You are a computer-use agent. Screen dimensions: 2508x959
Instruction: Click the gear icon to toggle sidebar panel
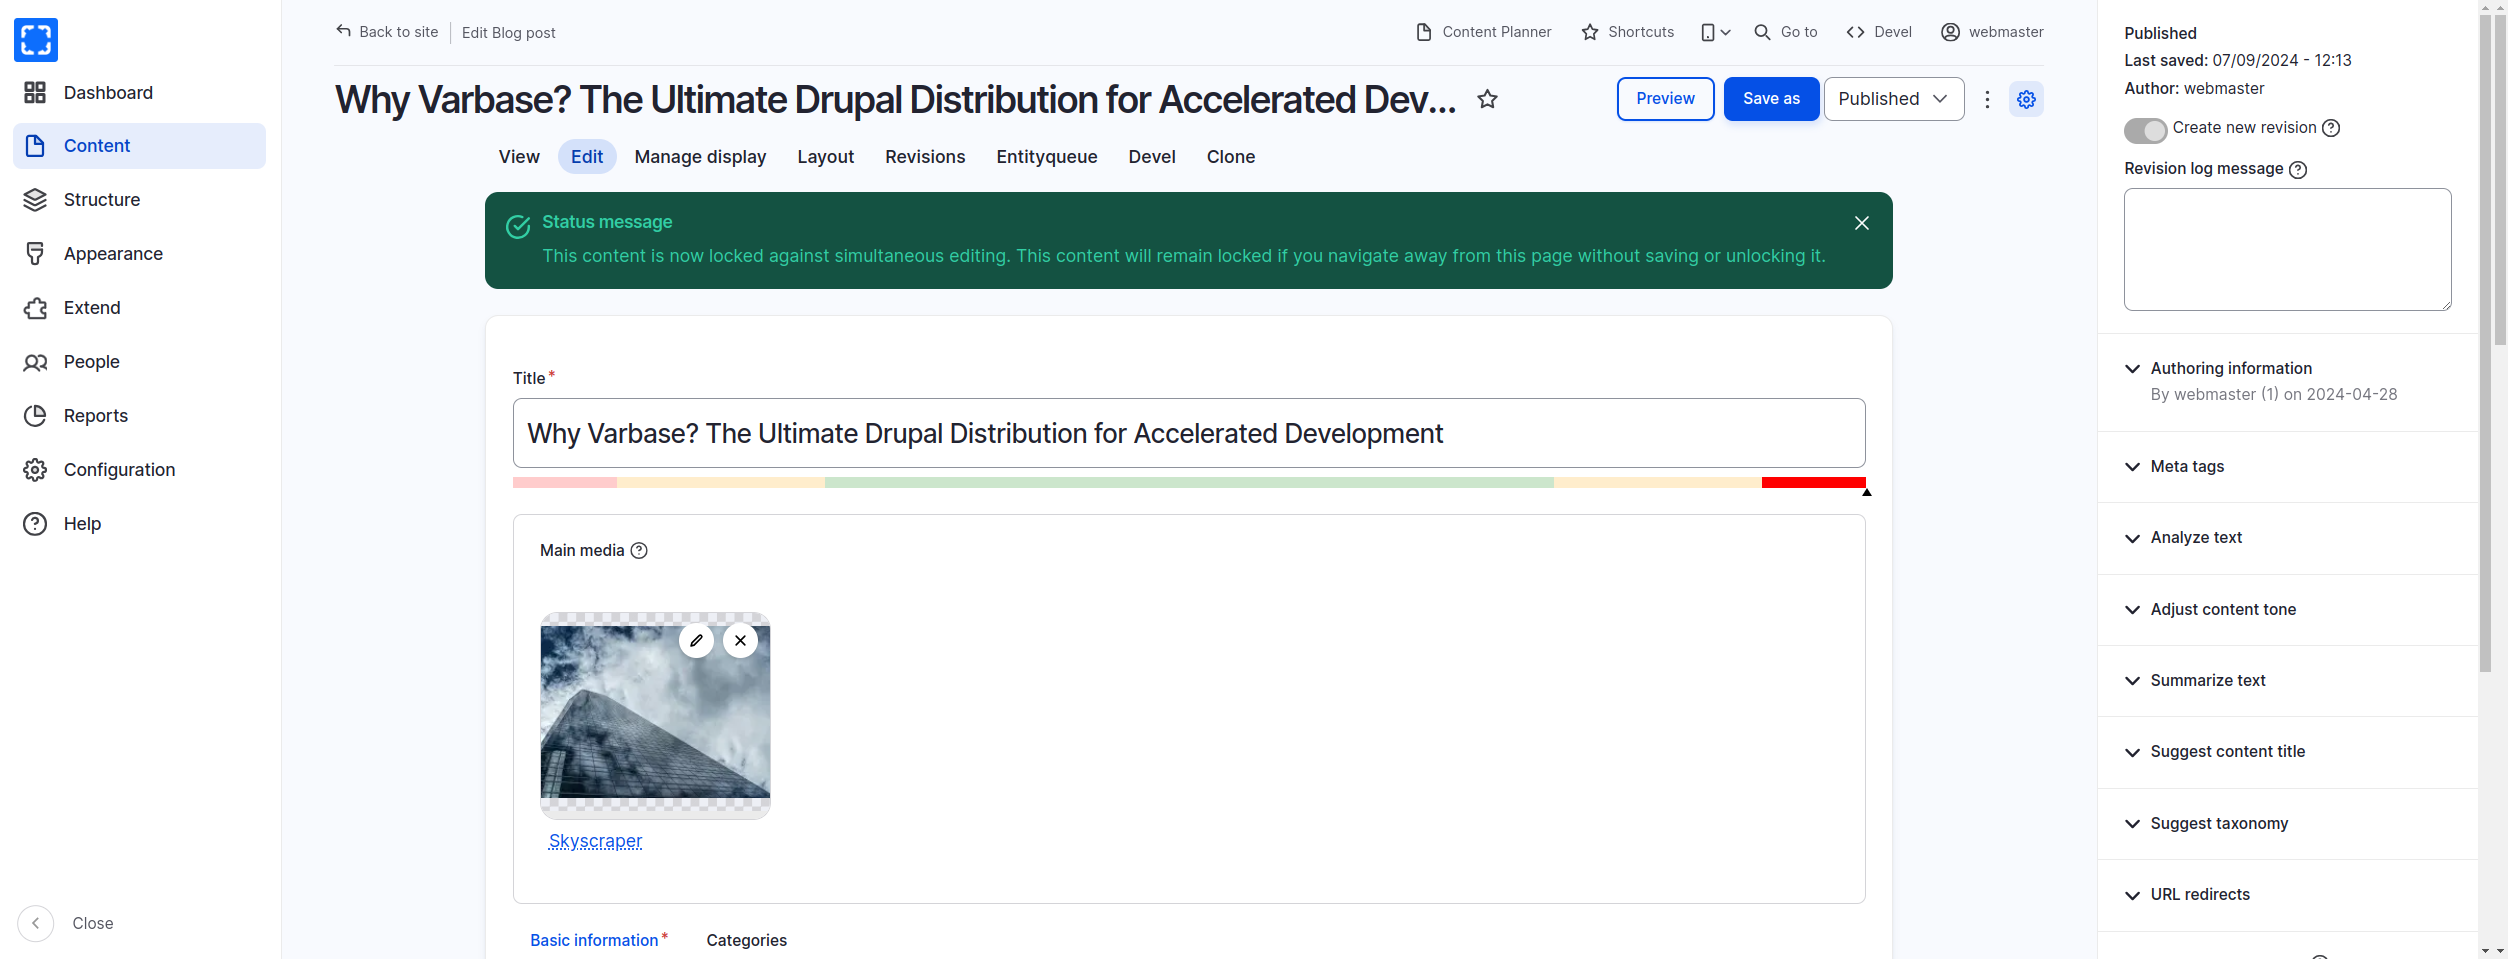2026,99
